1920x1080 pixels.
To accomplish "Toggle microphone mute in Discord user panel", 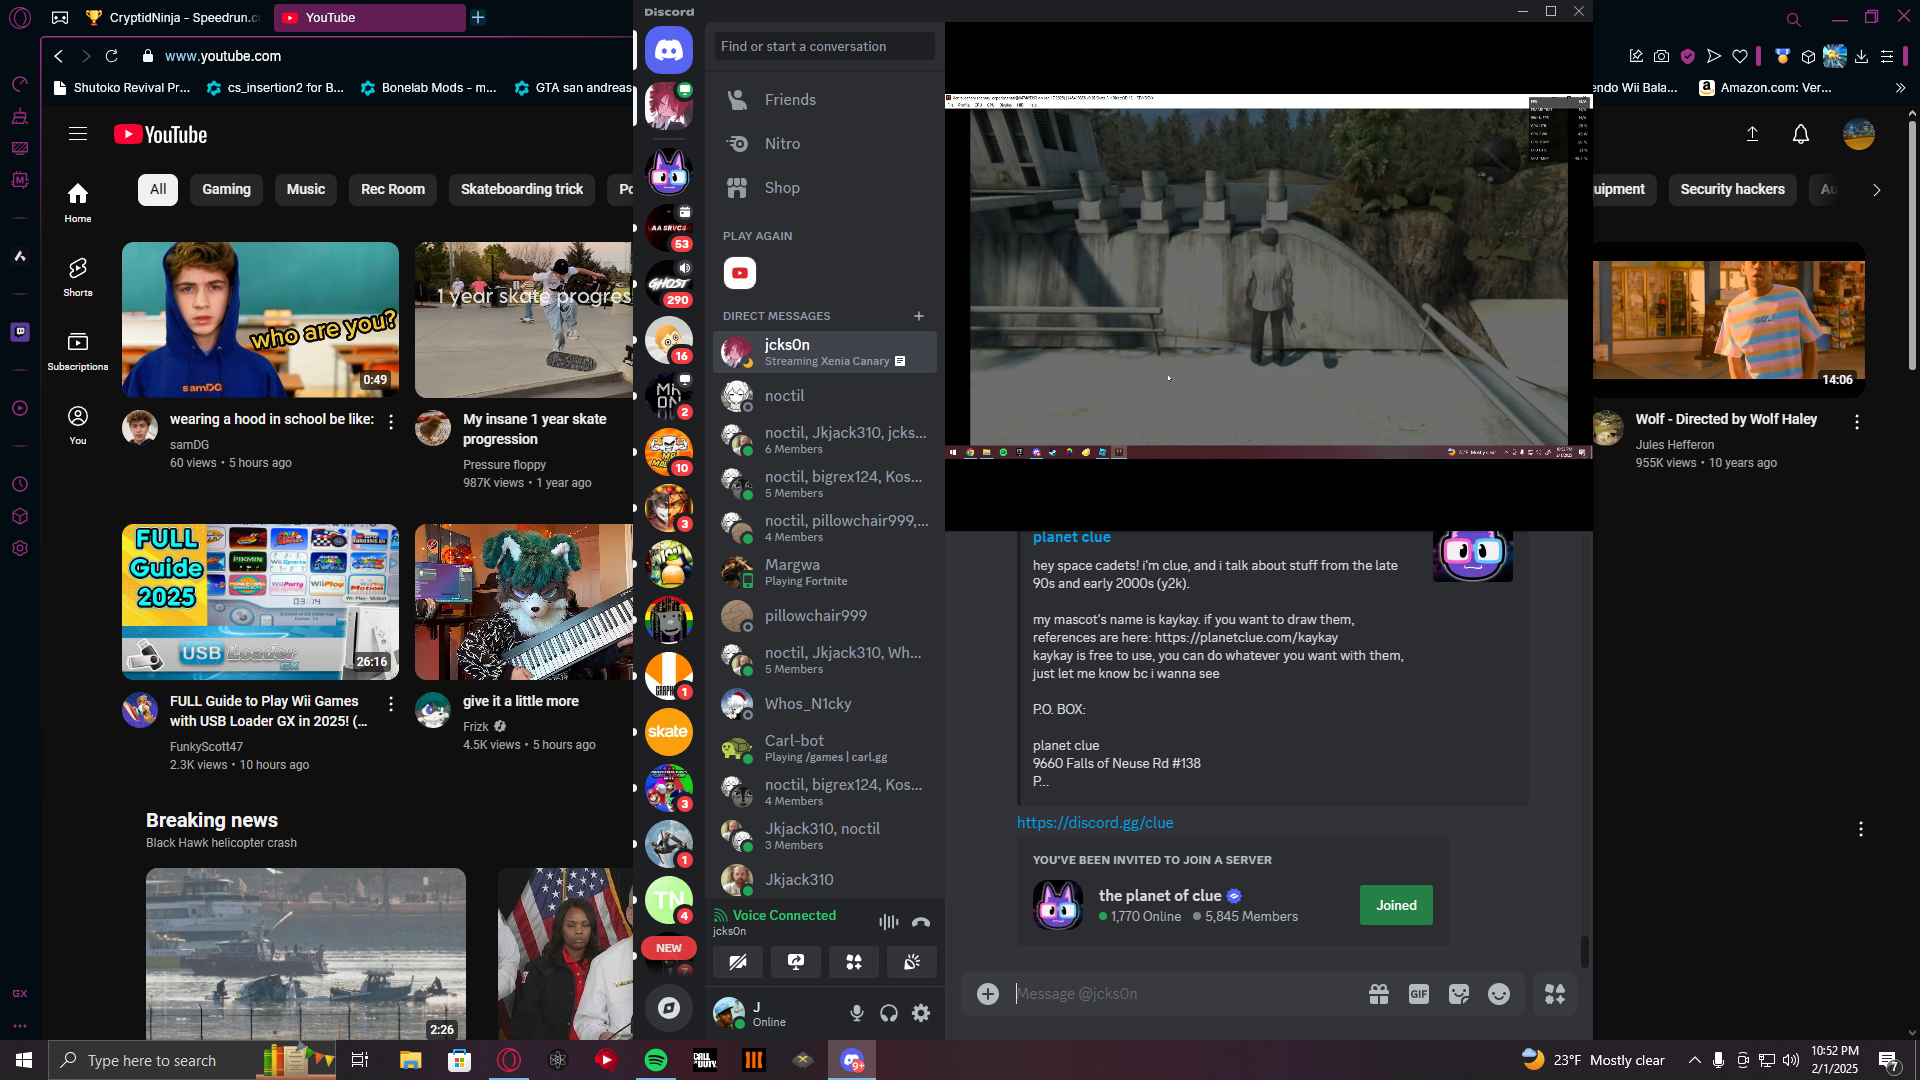I will tap(857, 1013).
